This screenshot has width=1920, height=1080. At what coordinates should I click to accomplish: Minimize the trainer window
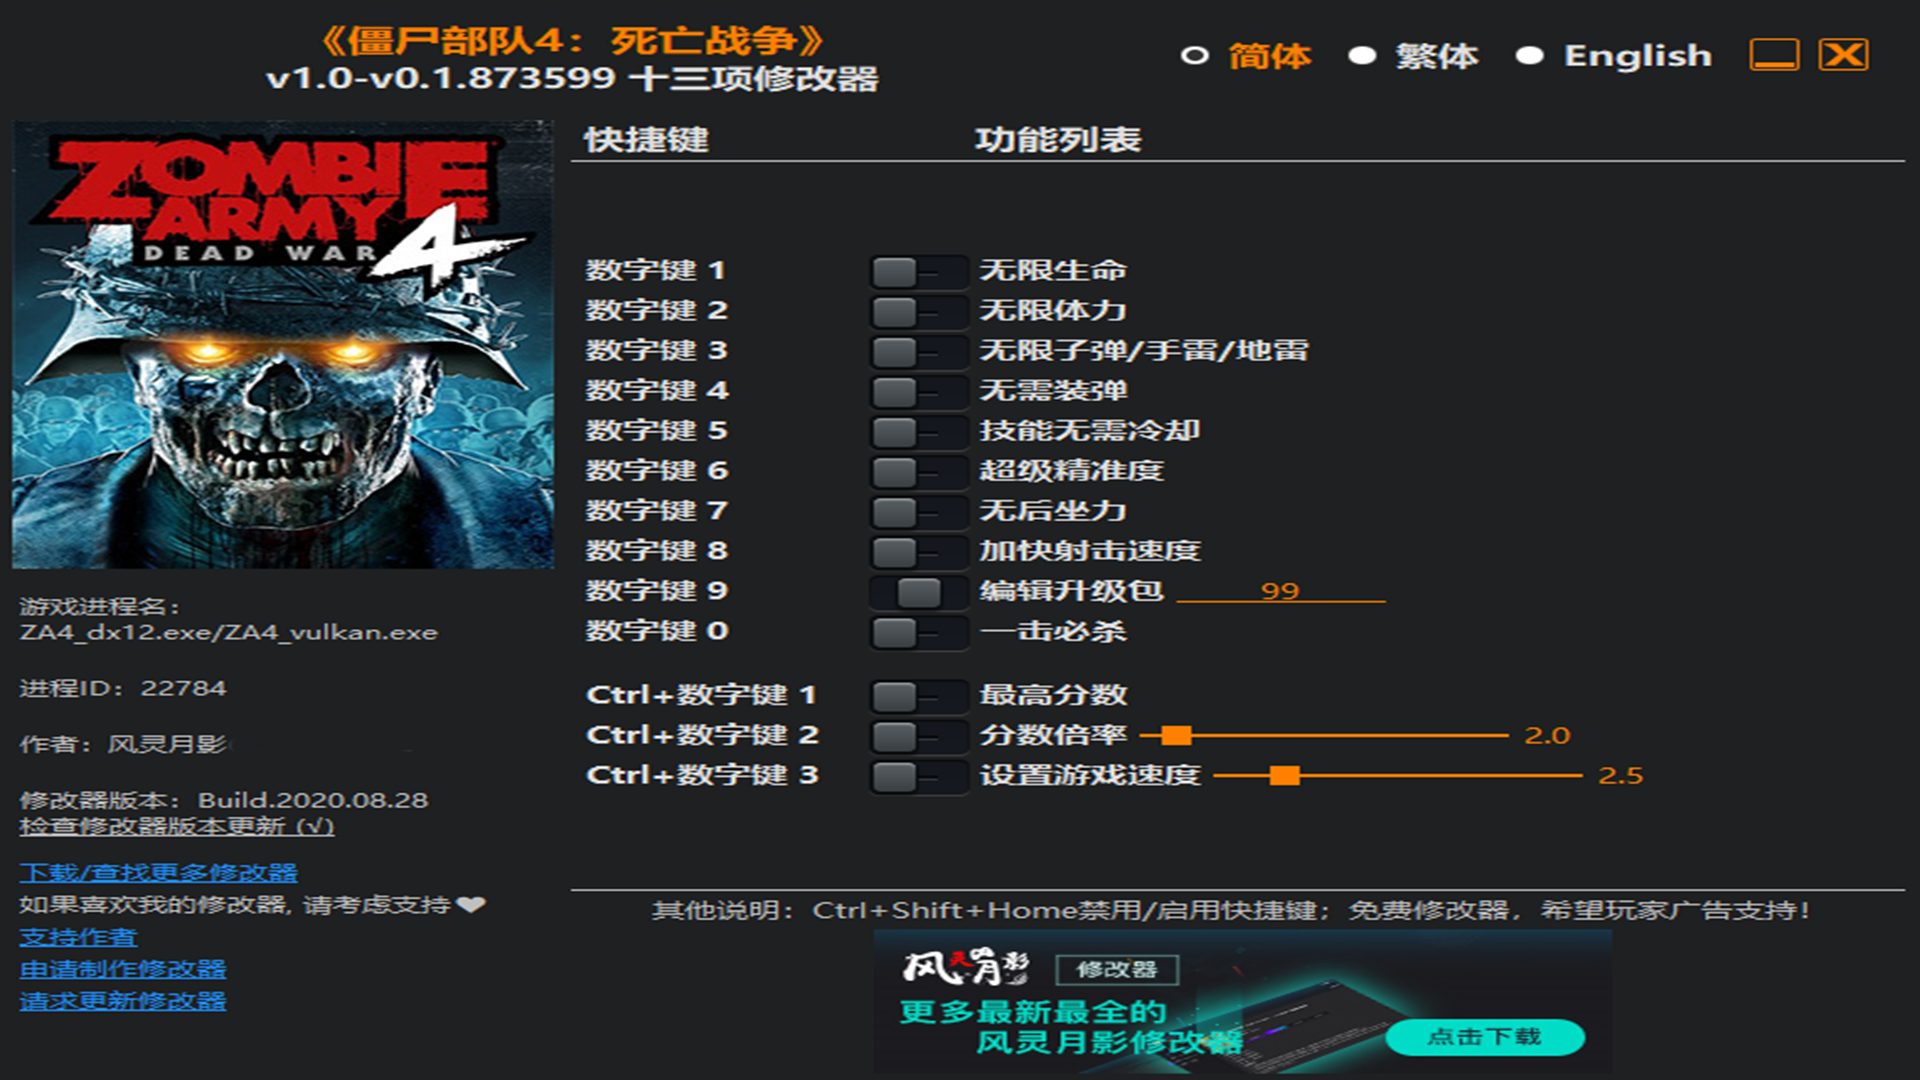[x=1773, y=55]
